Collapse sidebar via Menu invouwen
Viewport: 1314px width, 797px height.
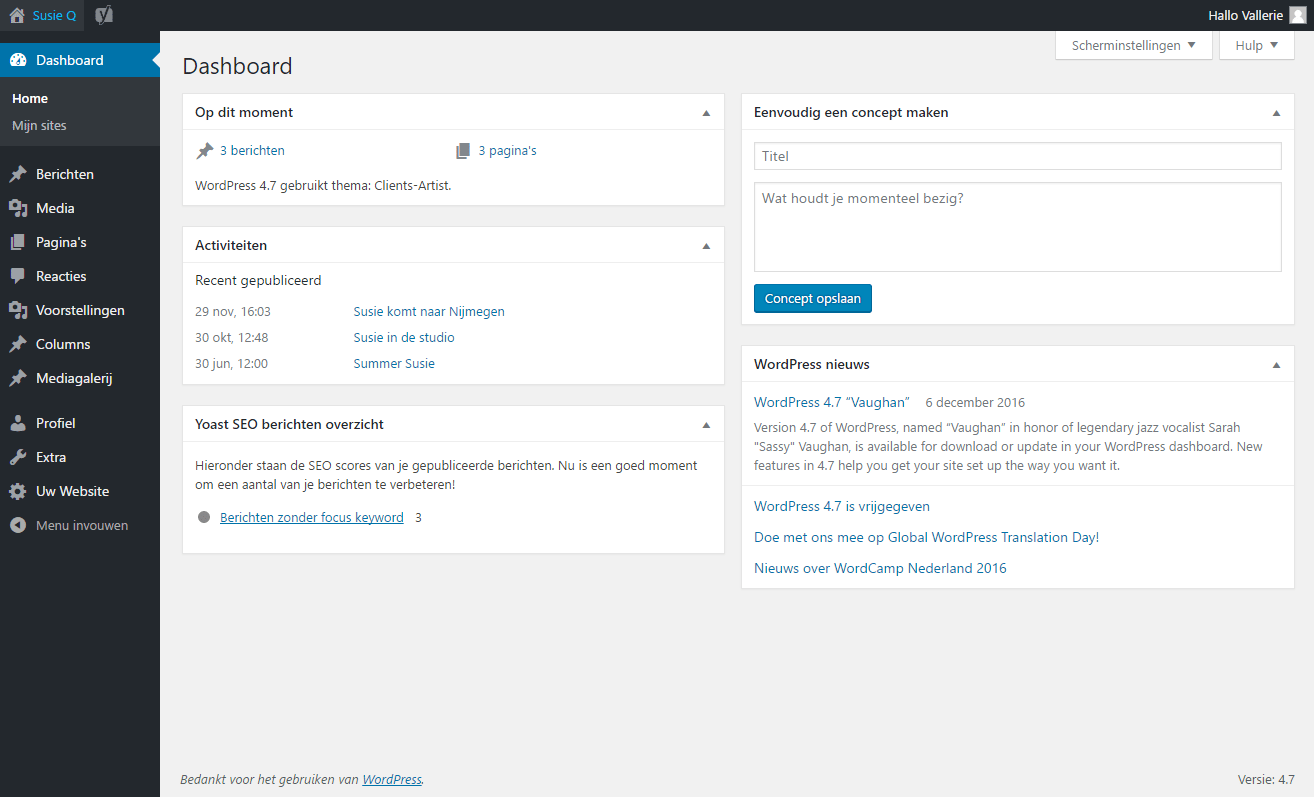80,525
